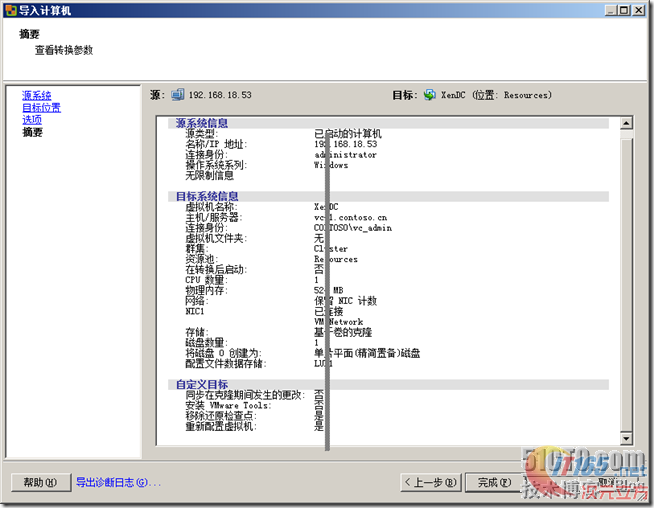
Task: Click the NIC1 row label
Action: pyautogui.click(x=194, y=311)
